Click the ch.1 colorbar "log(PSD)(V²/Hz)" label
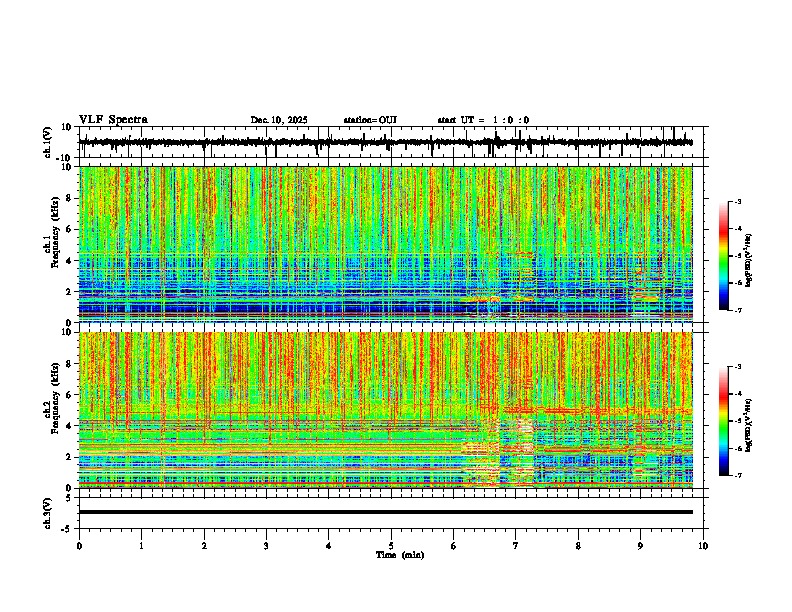This screenshot has width=792, height=612. 749,261
